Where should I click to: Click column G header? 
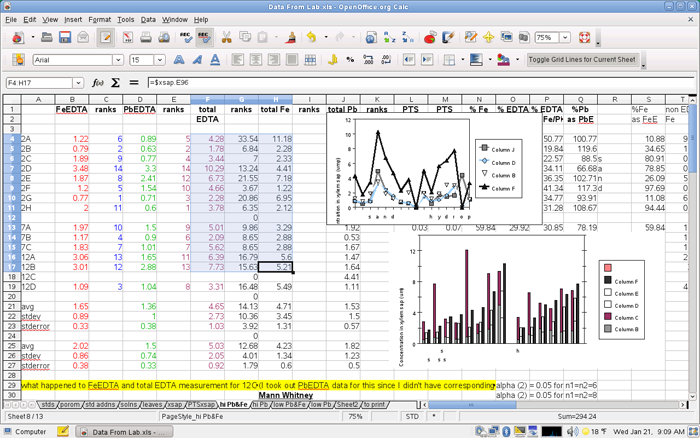point(240,100)
